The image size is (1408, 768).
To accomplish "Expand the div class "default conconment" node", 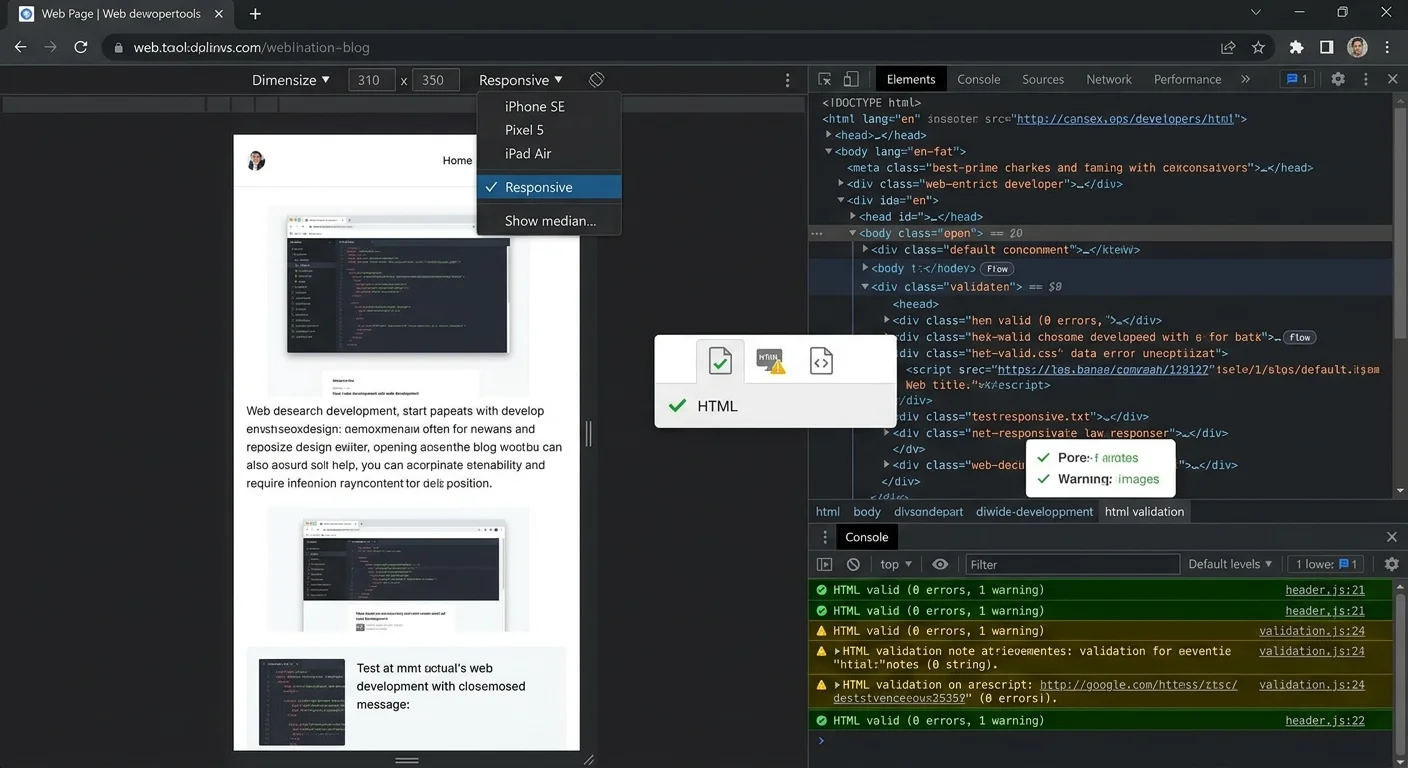I will coord(865,250).
